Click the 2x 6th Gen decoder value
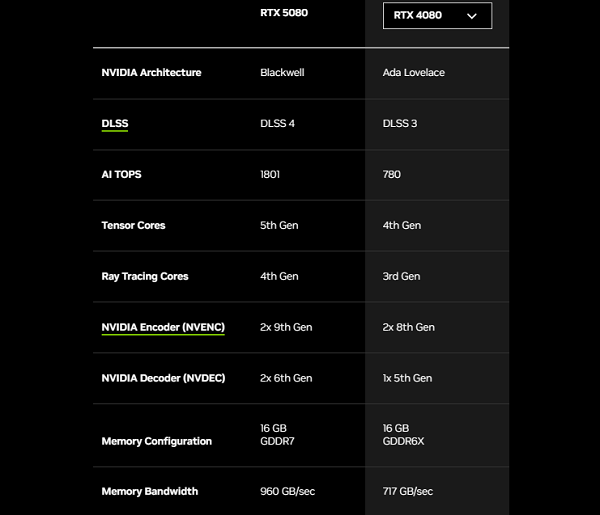The height and width of the screenshot is (515, 600). [x=286, y=378]
